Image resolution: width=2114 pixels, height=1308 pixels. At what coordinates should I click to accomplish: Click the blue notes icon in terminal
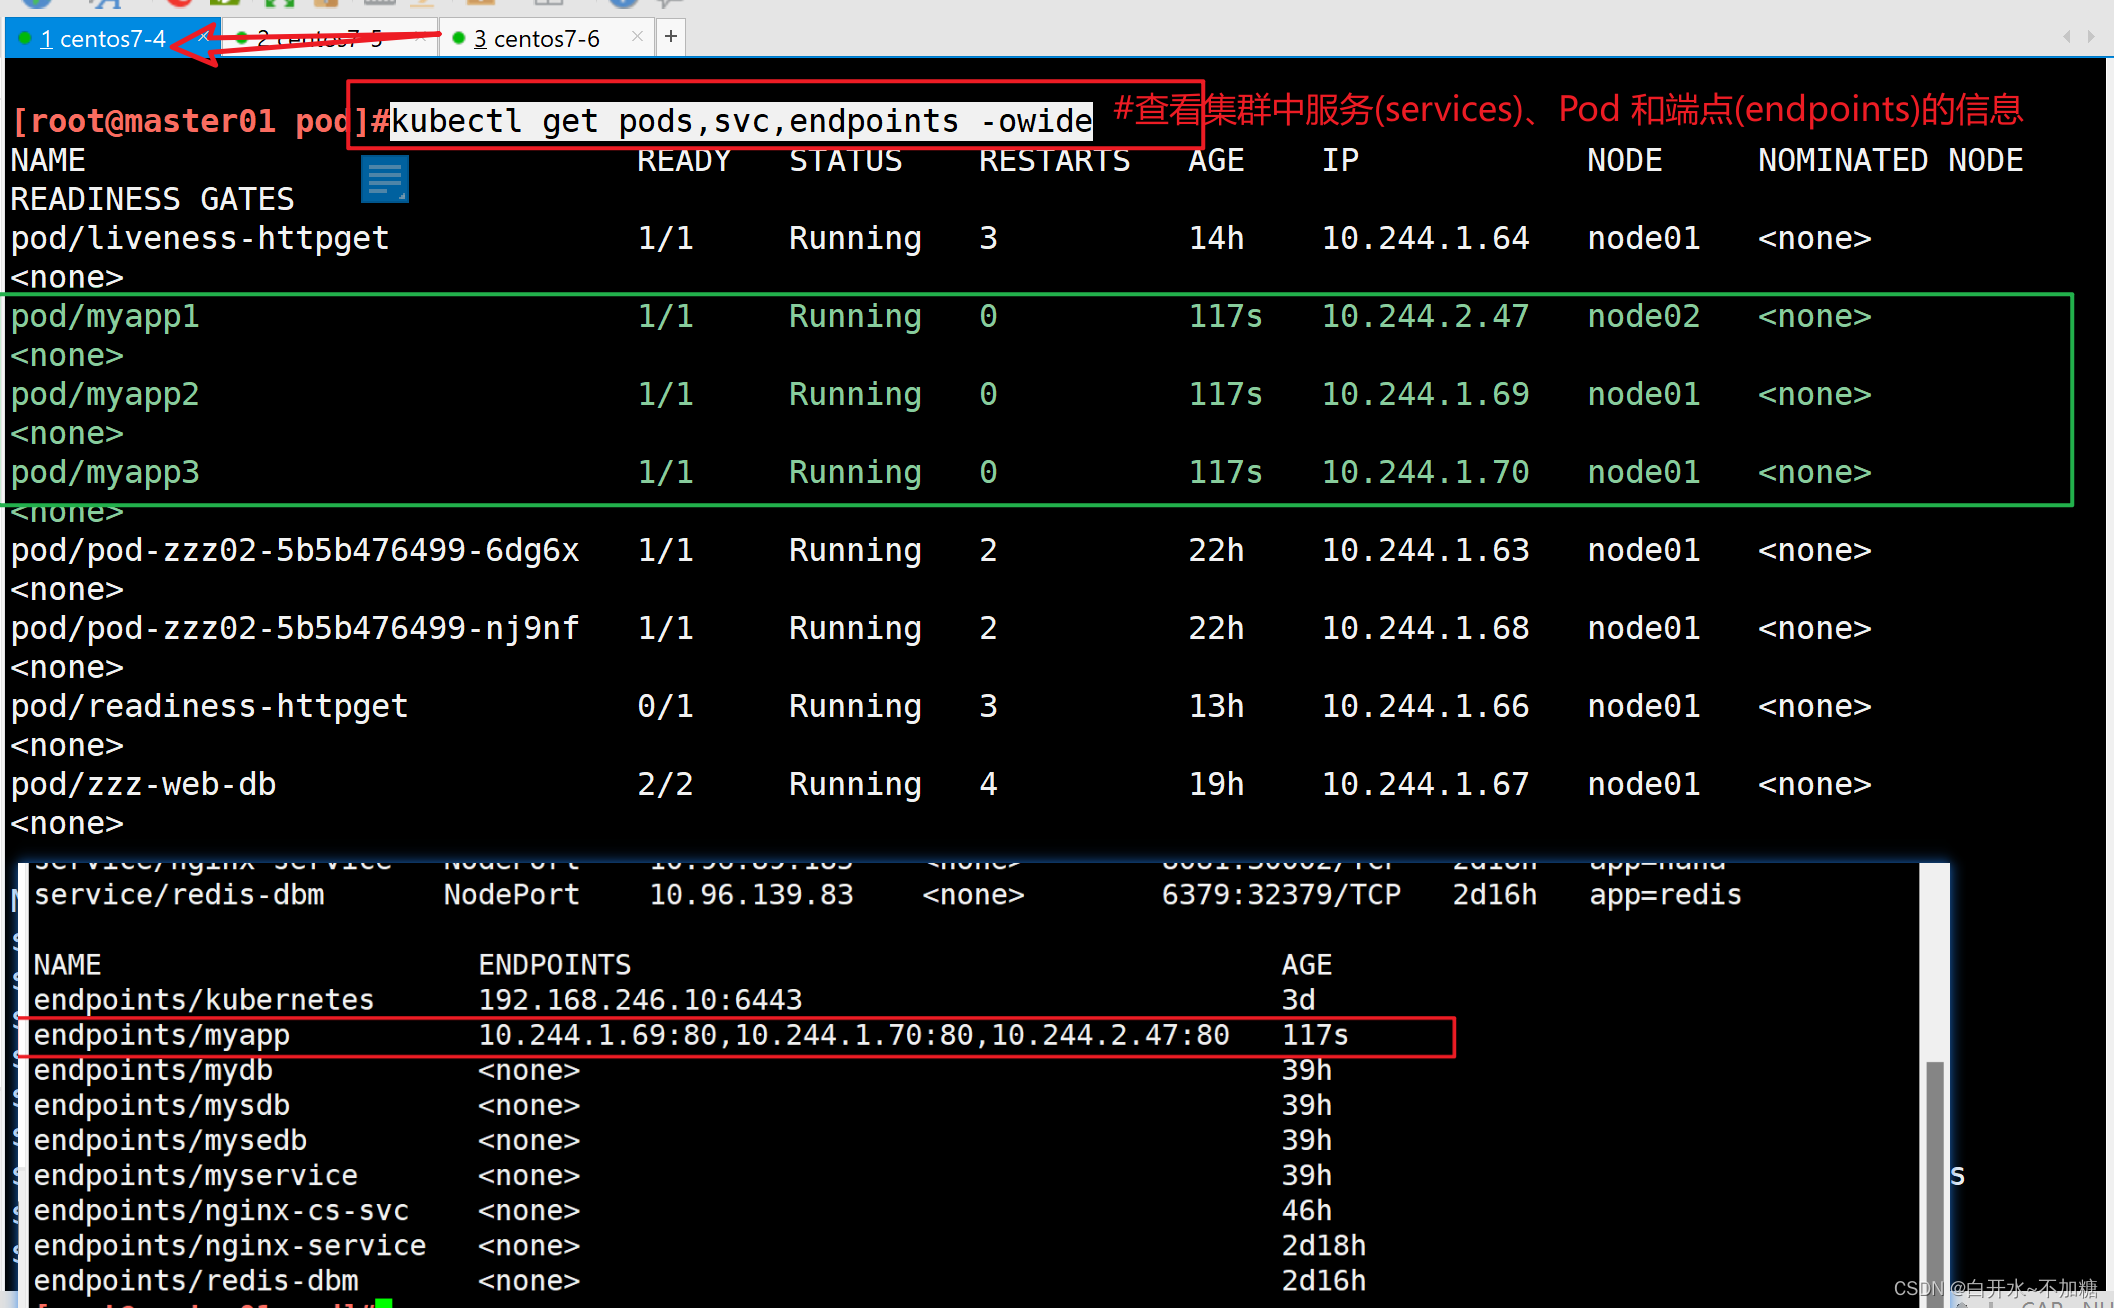click(x=385, y=180)
